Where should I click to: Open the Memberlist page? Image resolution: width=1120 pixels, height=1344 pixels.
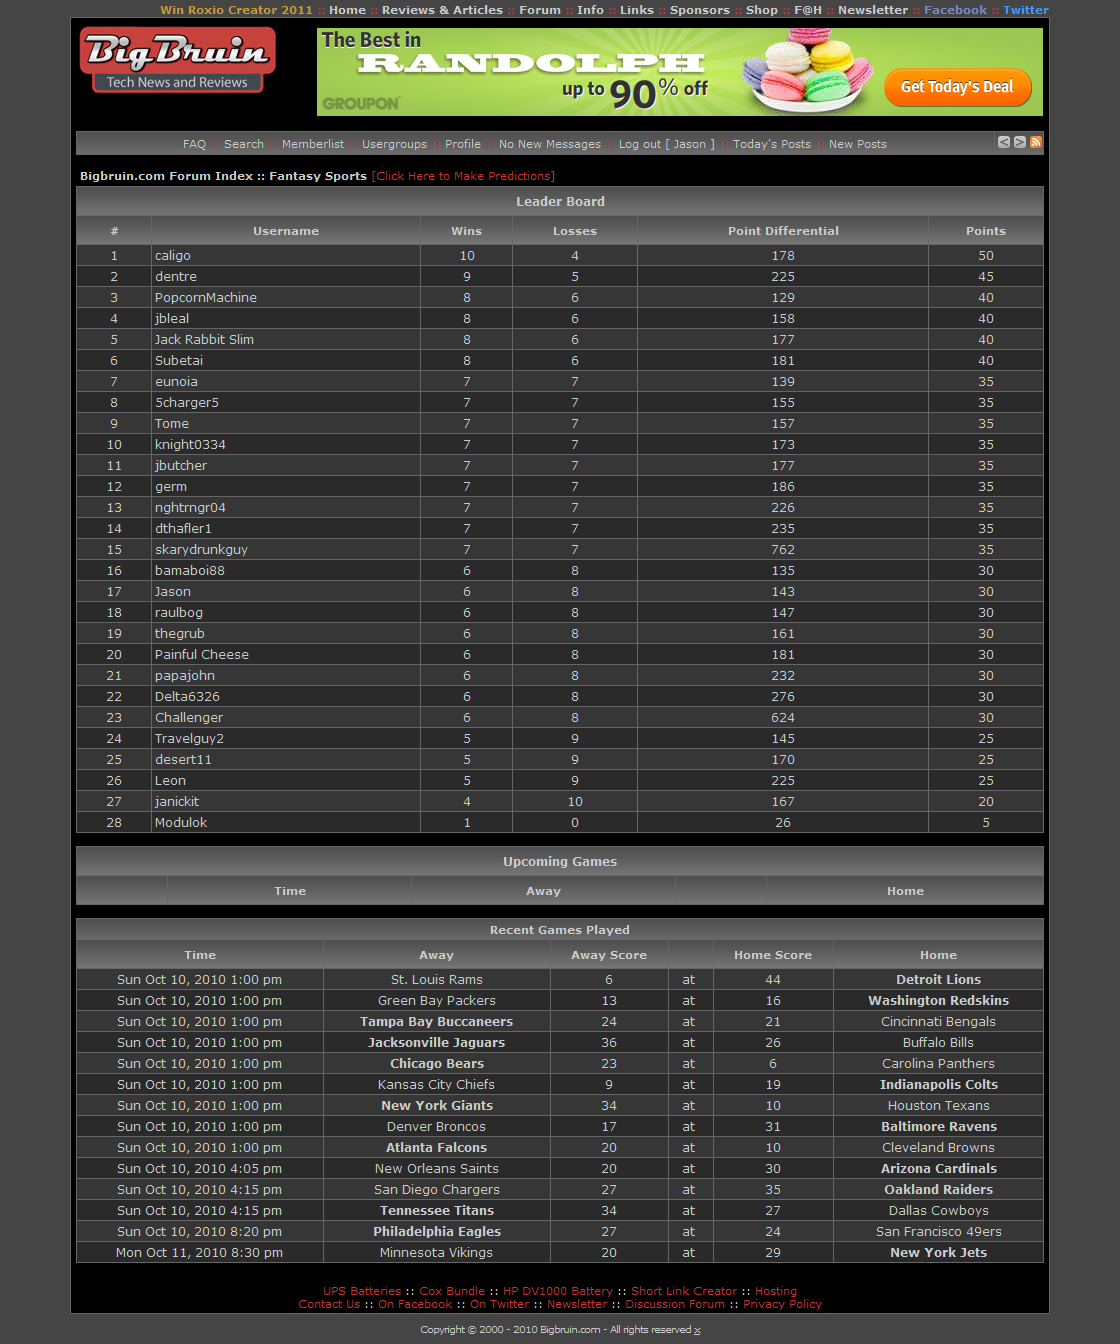313,144
